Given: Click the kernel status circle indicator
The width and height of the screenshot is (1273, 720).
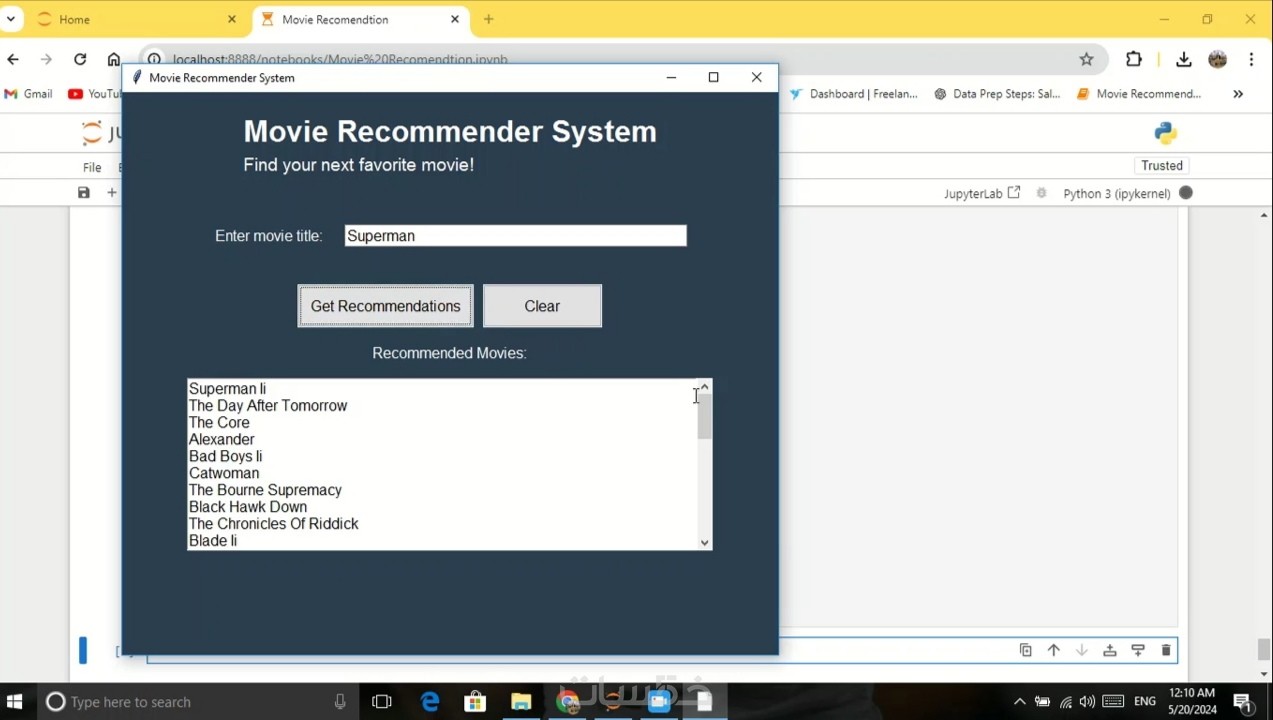Looking at the screenshot, I should pos(1186,193).
